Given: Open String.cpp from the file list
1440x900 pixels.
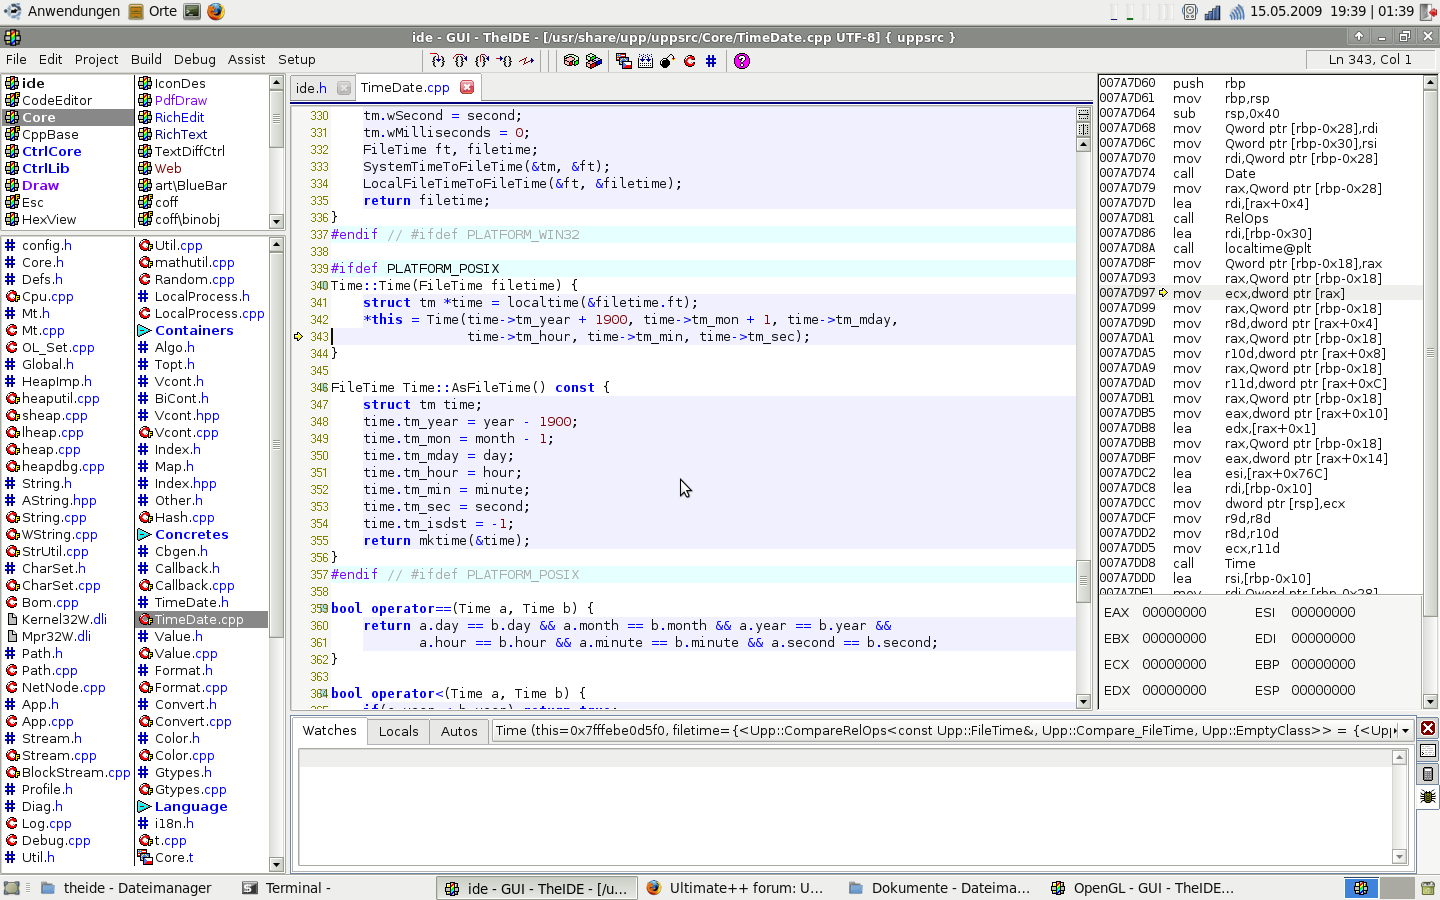Looking at the screenshot, I should [54, 518].
